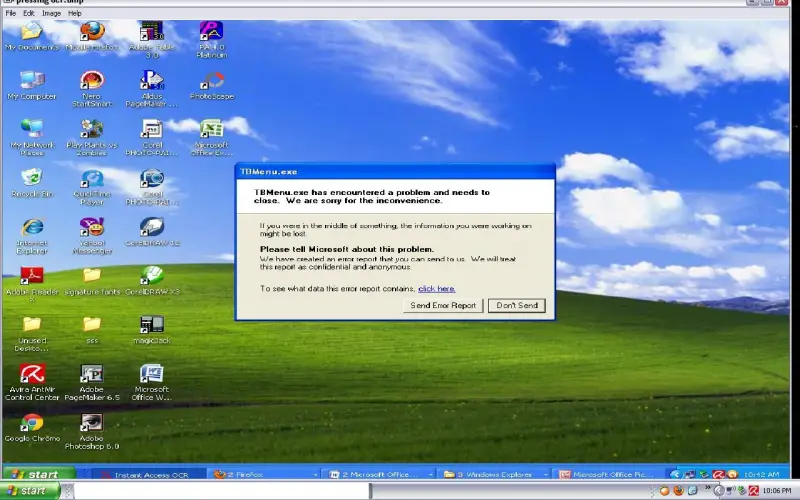The width and height of the screenshot is (800, 500).
Task: Click the start button in the pictured desktop taskbar
Action: (x=39, y=474)
